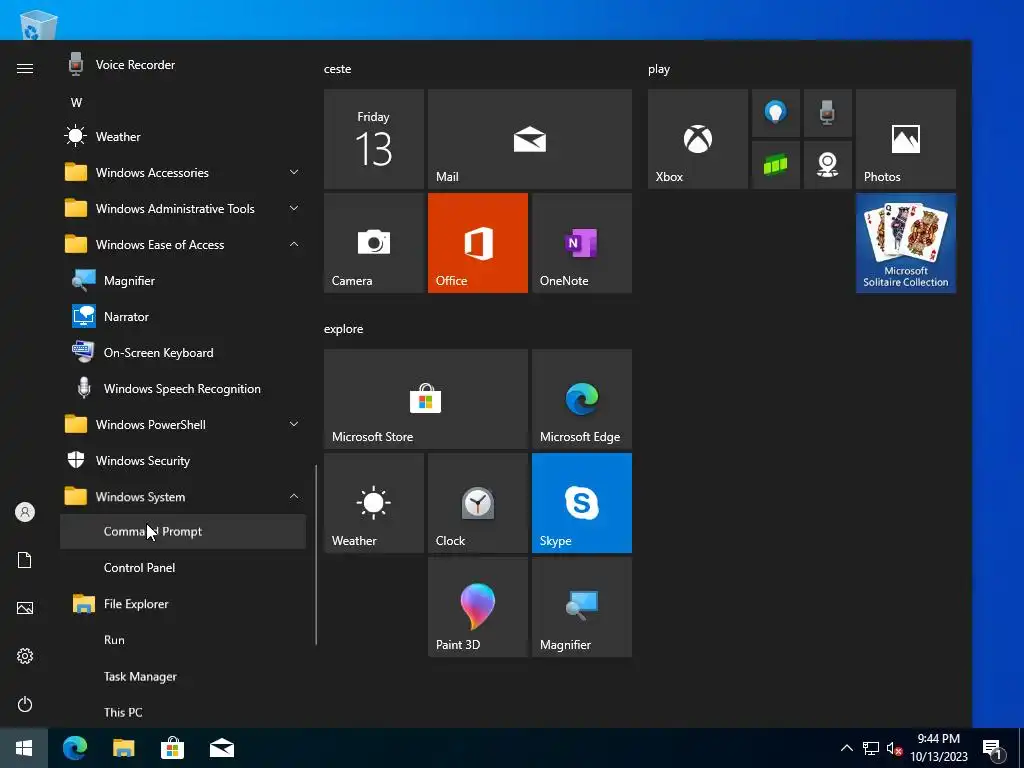The height and width of the screenshot is (768, 1024).
Task: Show hidden system tray icons
Action: [x=846, y=748]
